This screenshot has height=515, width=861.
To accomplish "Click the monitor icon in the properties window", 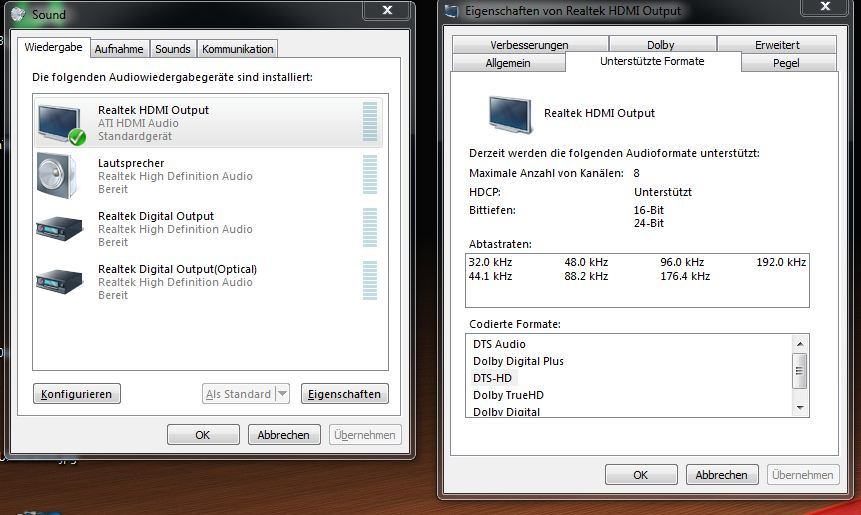I will click(x=510, y=114).
